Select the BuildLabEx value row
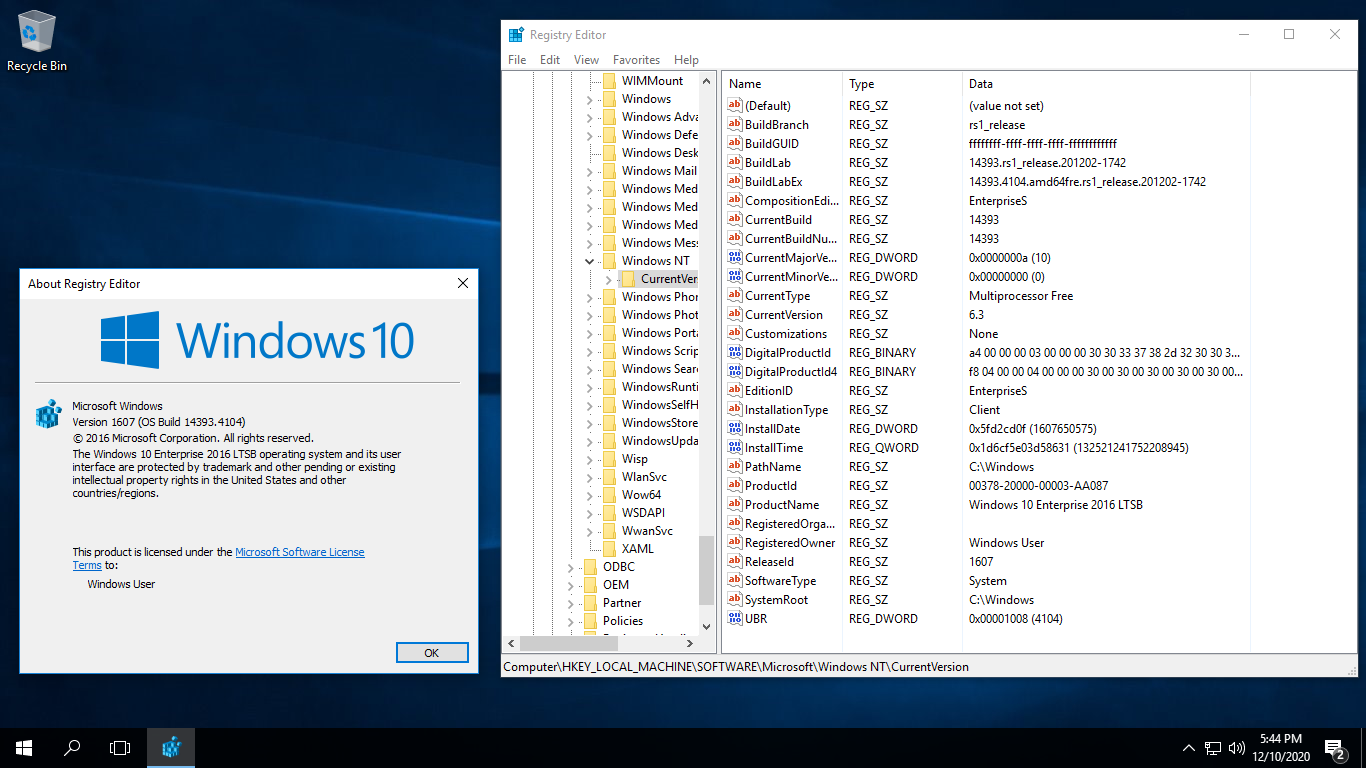1366x768 pixels. 985,182
